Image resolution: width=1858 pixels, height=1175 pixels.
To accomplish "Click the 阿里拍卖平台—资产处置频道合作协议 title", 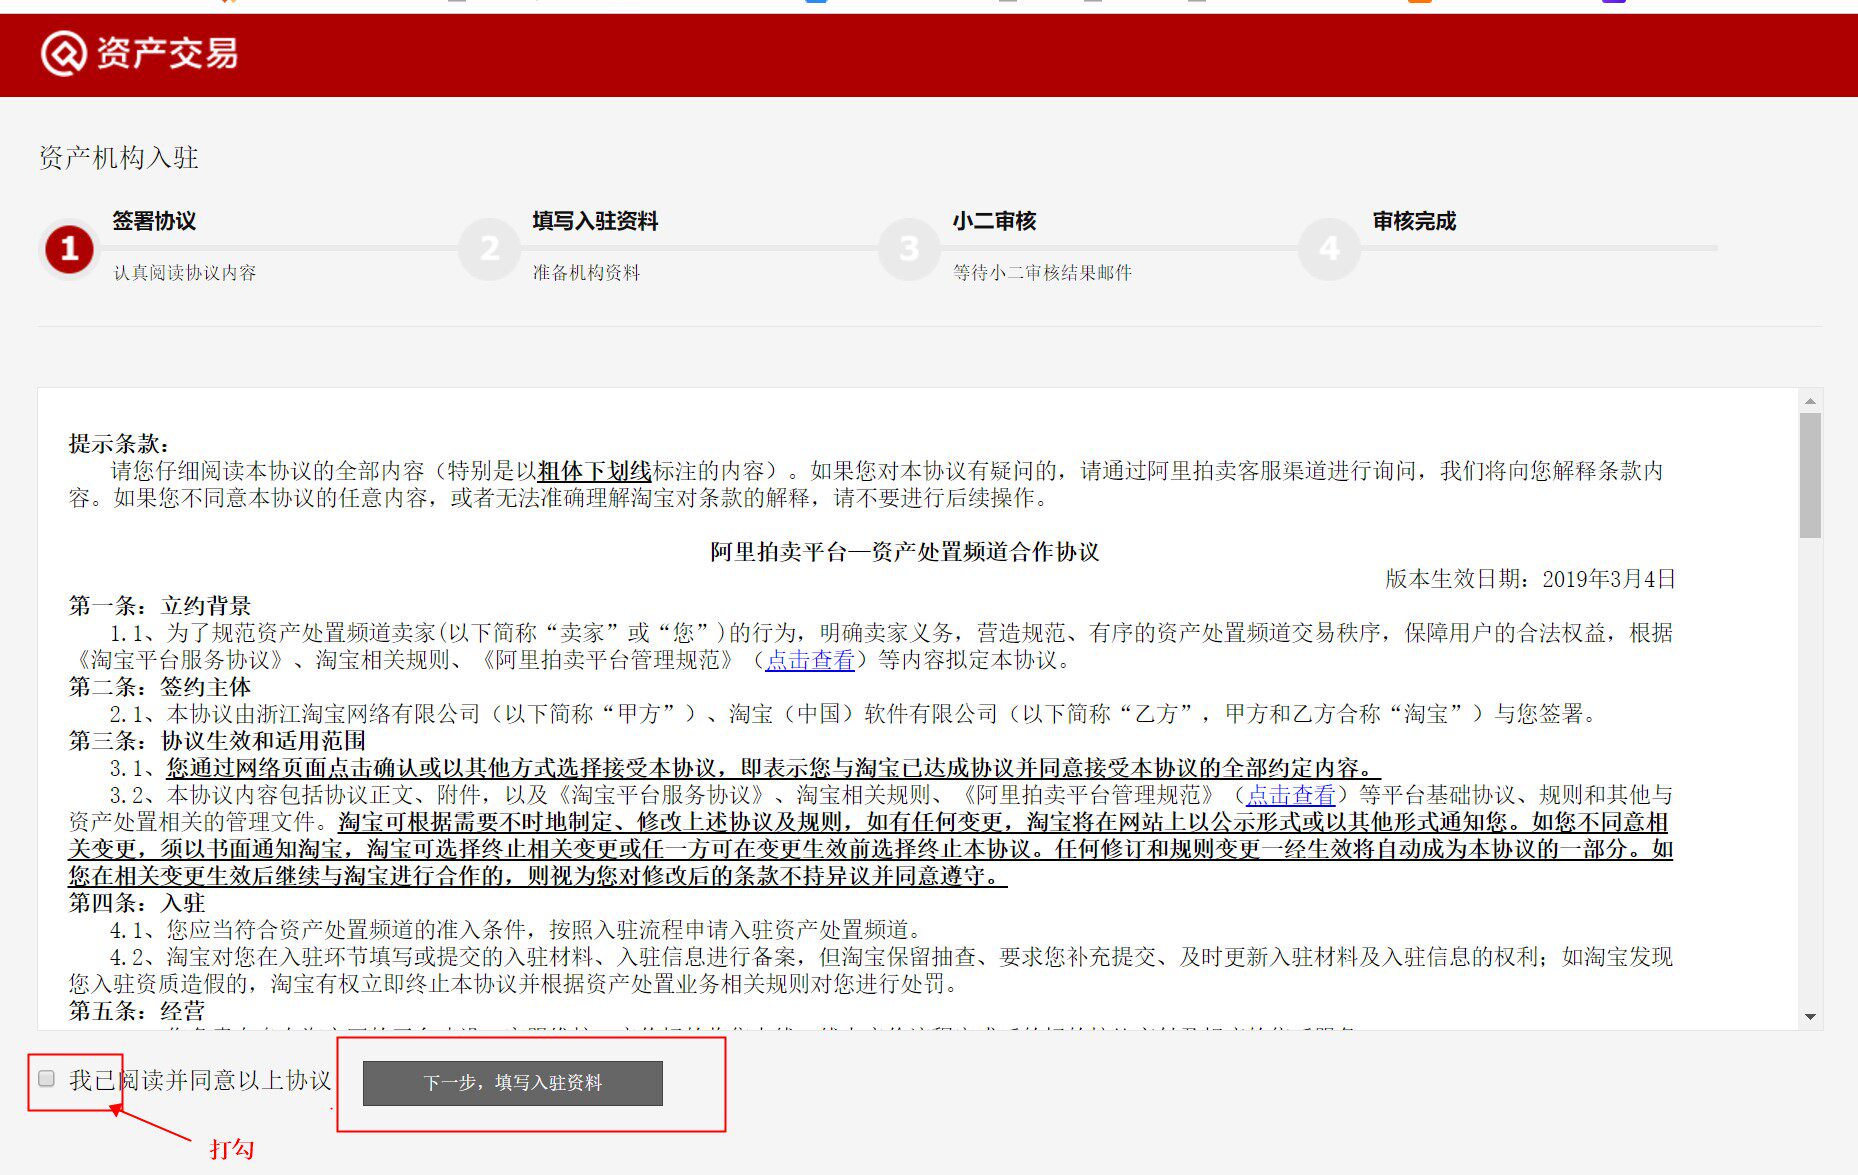I will [904, 552].
